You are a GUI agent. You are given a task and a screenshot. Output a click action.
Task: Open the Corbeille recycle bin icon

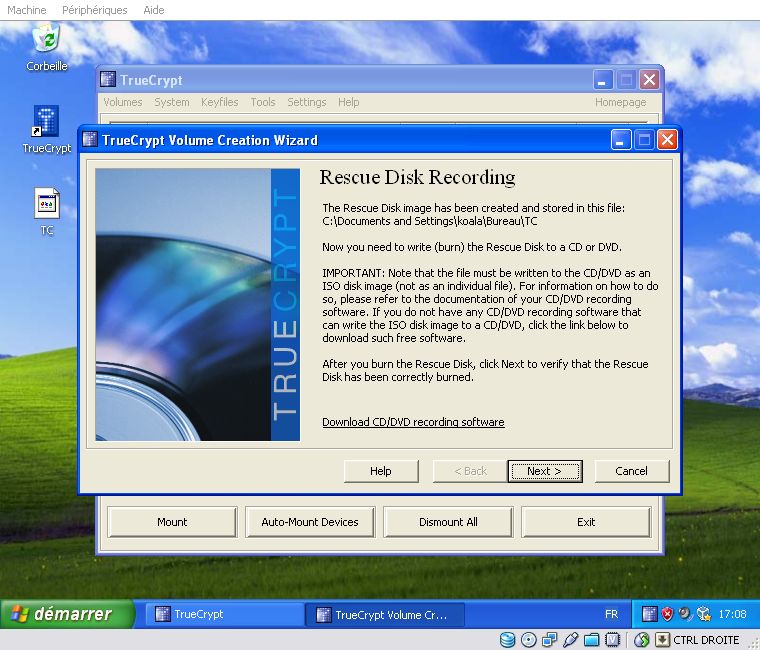tap(47, 39)
